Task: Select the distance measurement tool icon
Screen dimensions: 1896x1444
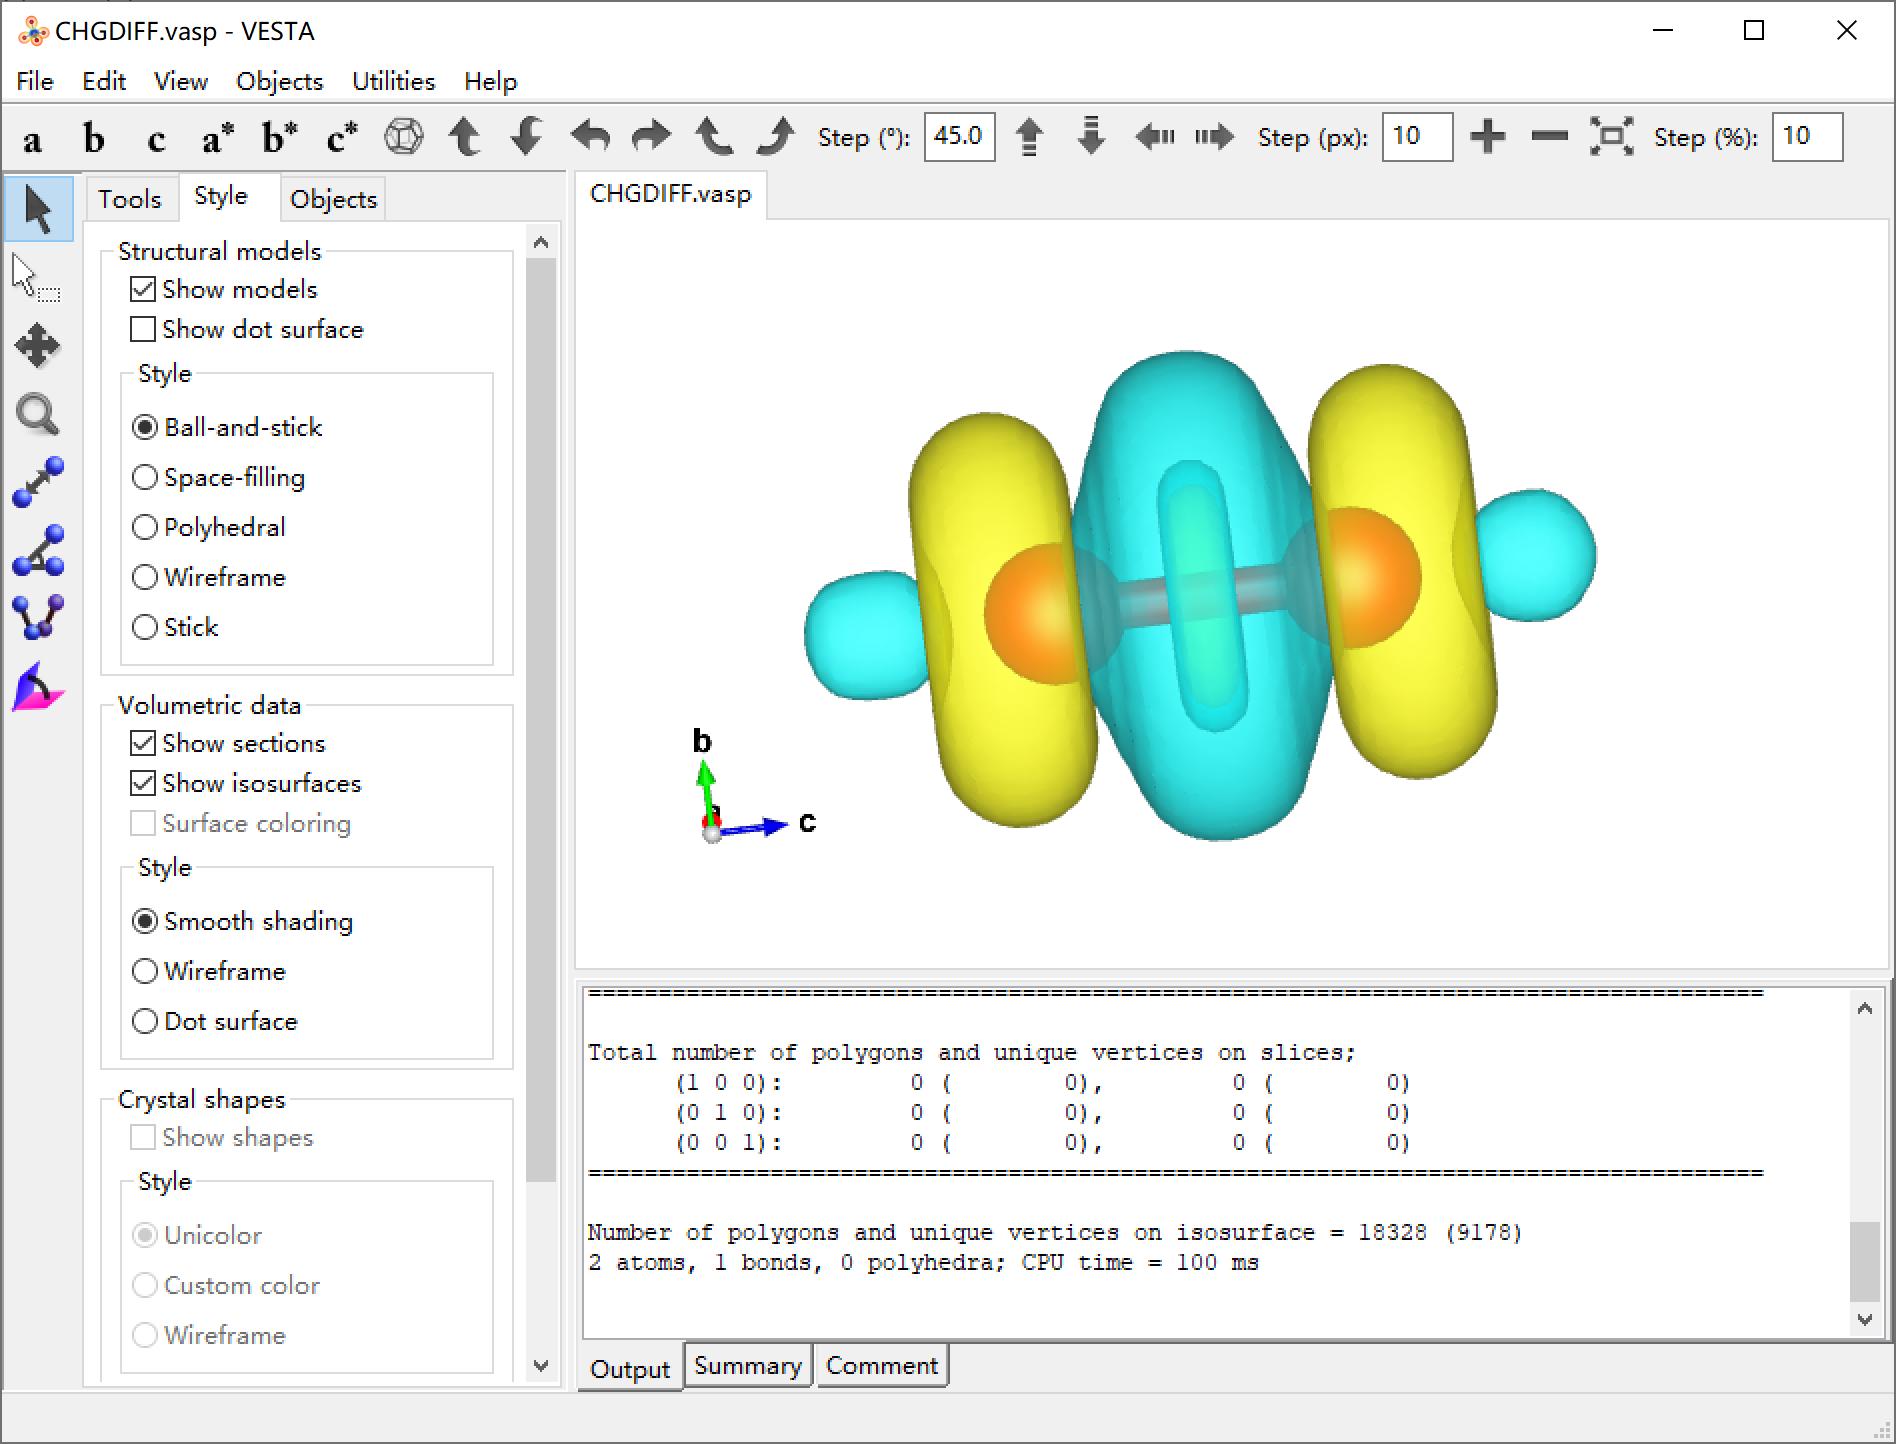Action: 38,482
